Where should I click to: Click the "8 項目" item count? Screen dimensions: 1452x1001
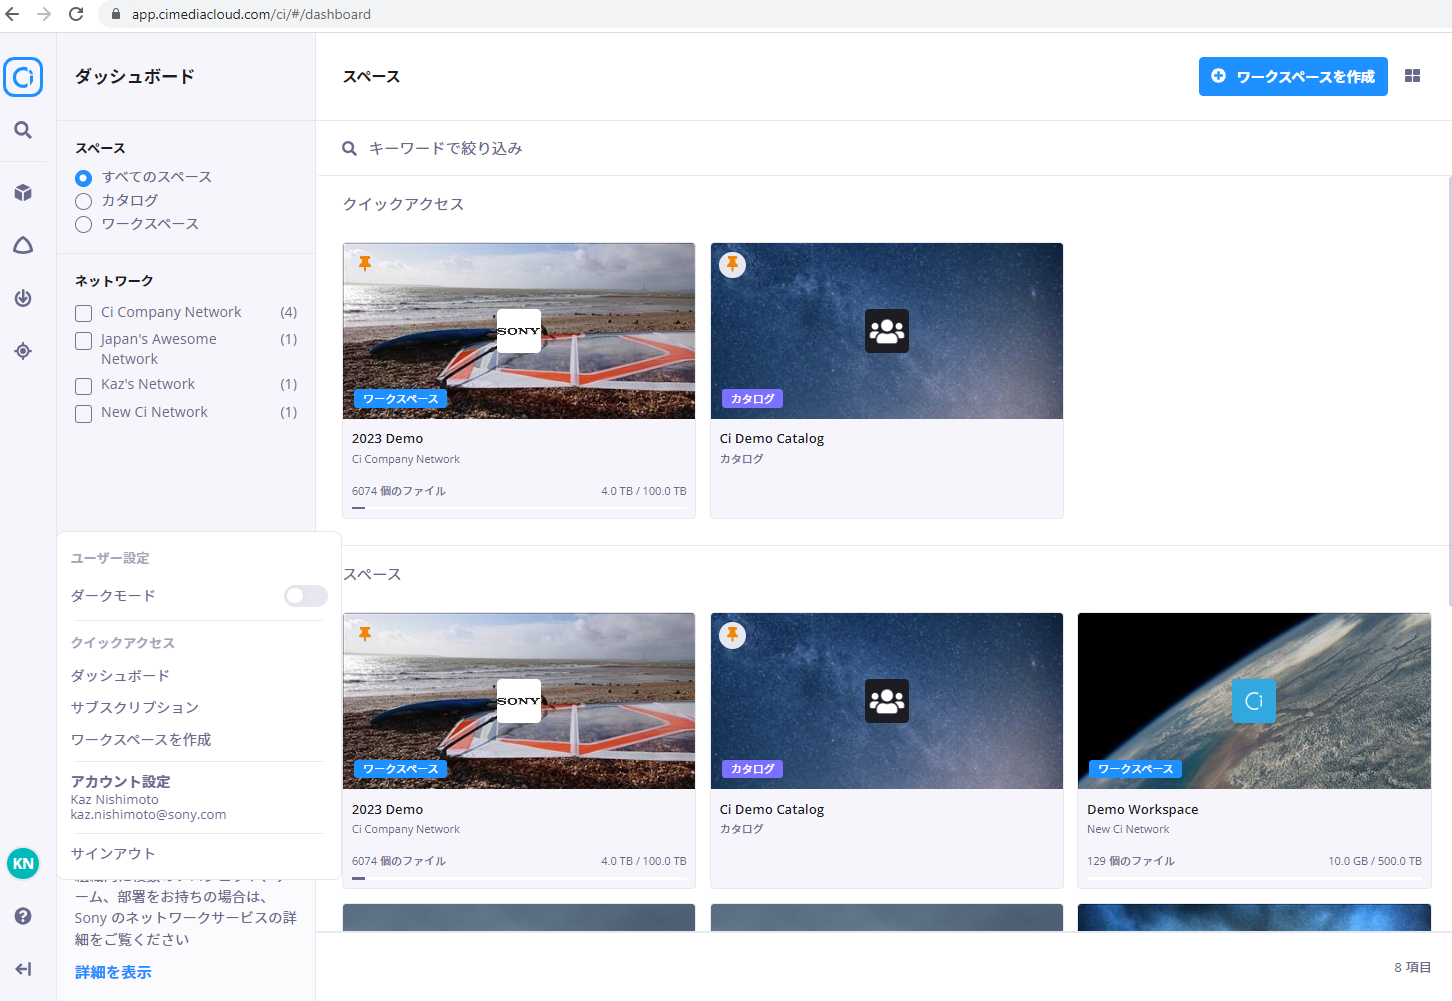1413,967
